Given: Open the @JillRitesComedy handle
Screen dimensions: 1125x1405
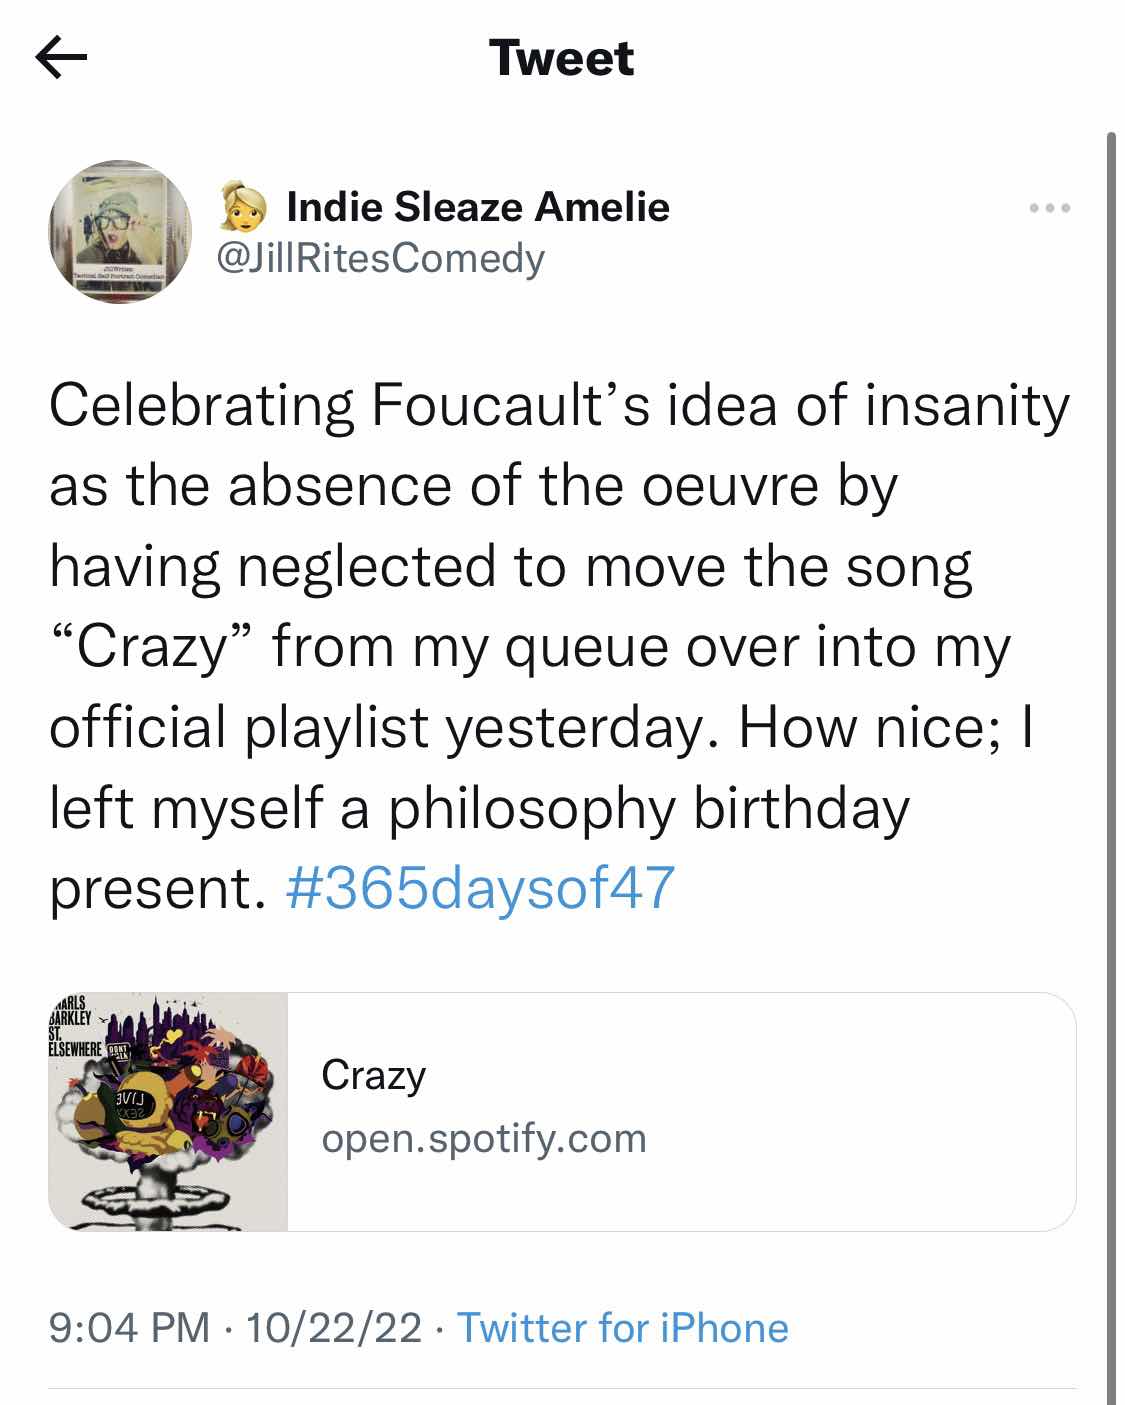Looking at the screenshot, I should 381,259.
